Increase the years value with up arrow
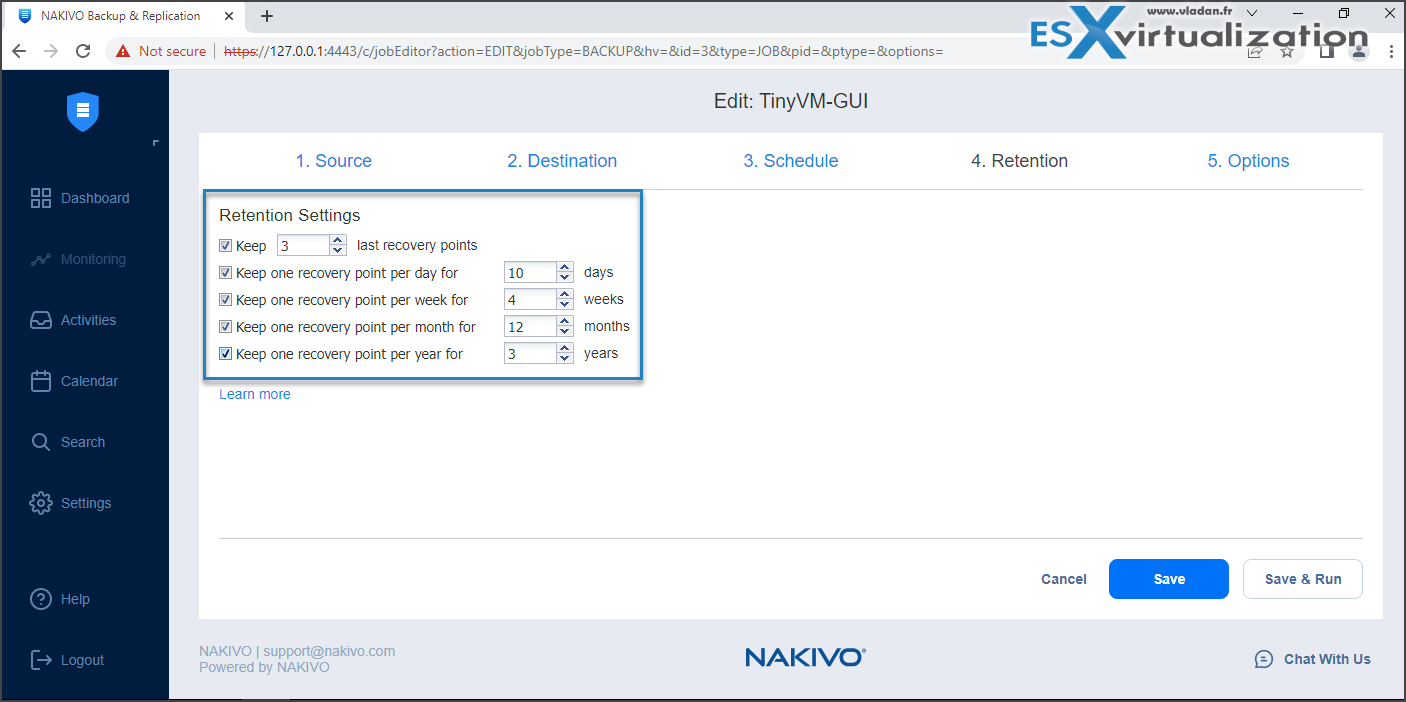This screenshot has width=1406, height=702. [565, 348]
